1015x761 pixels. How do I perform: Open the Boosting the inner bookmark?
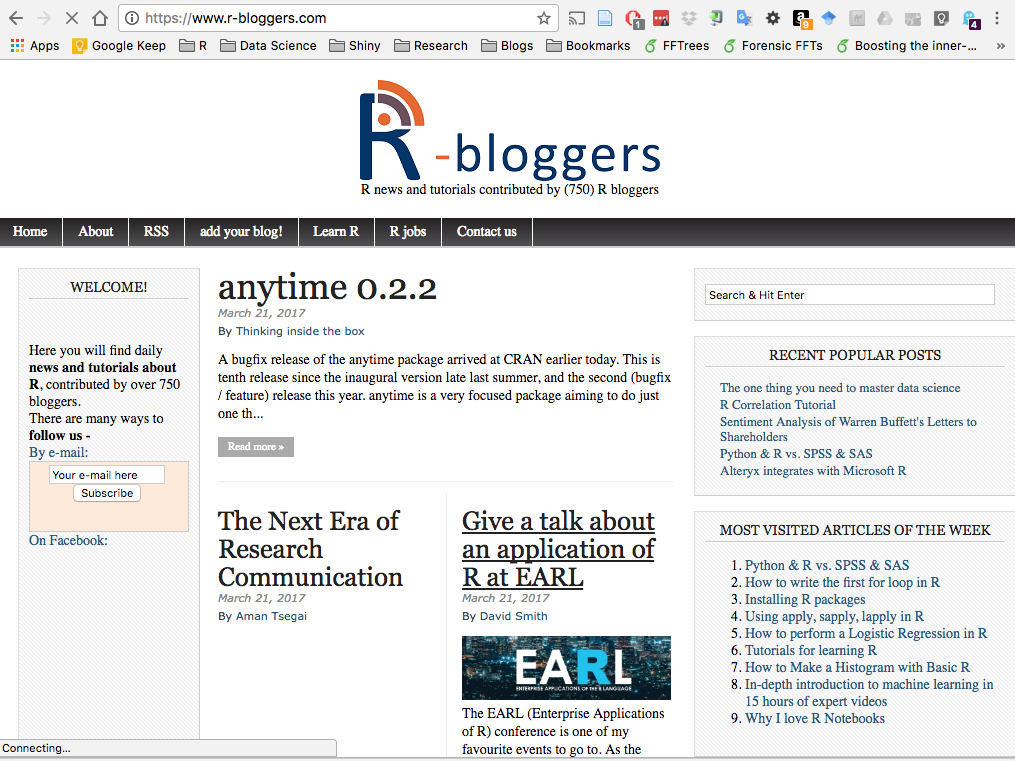[x=906, y=45]
